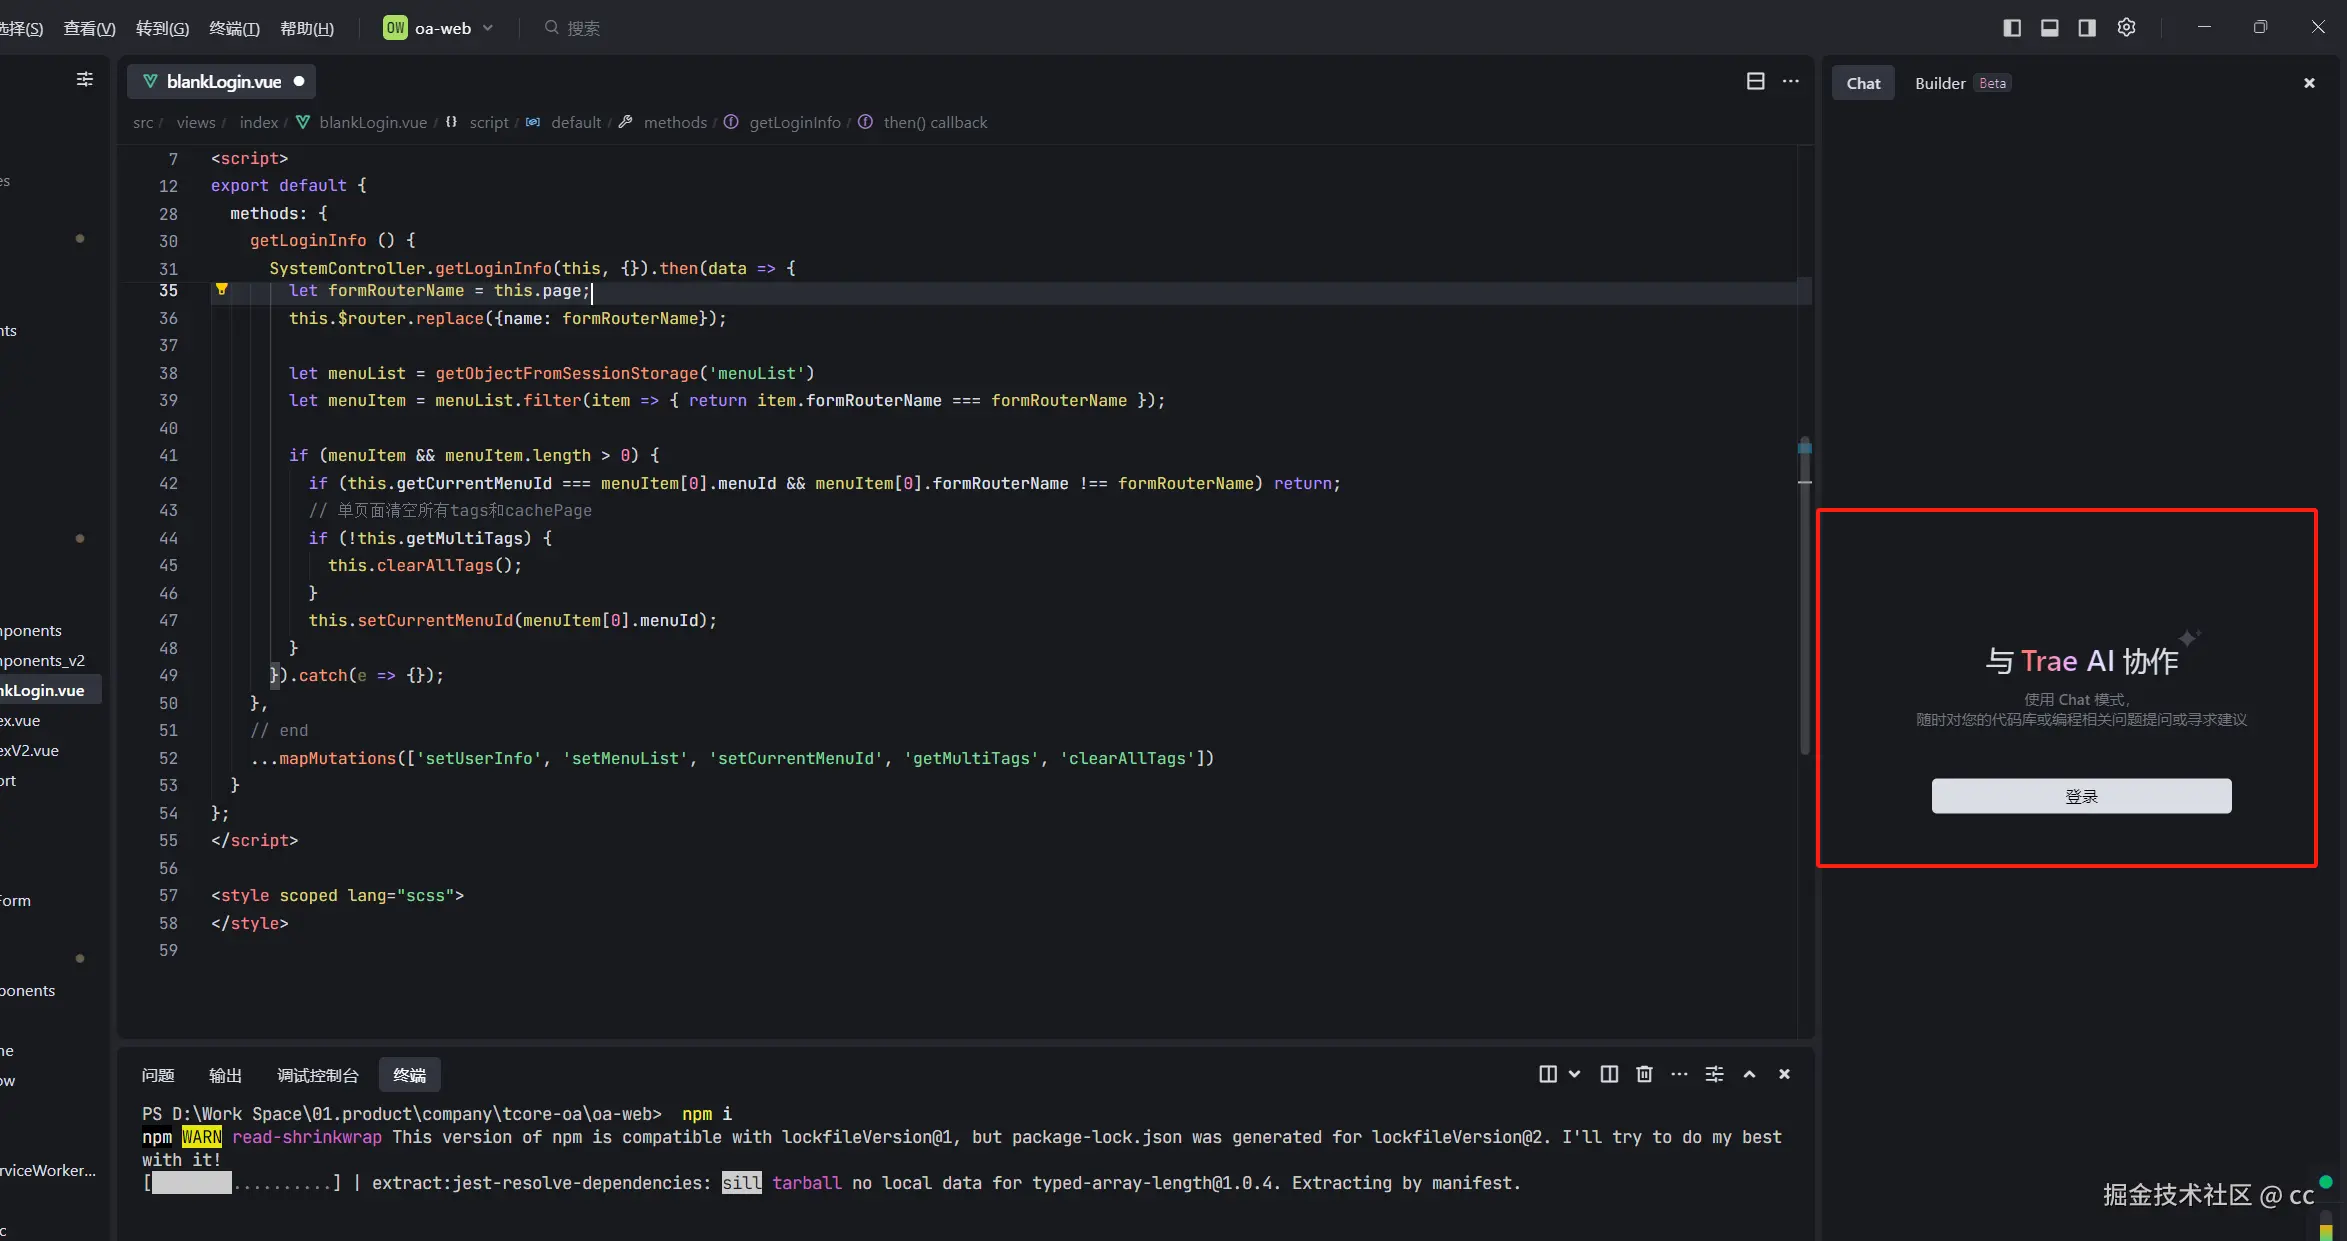Click the trash icon to kill terminal
This screenshot has height=1241, width=2347.
tap(1644, 1074)
